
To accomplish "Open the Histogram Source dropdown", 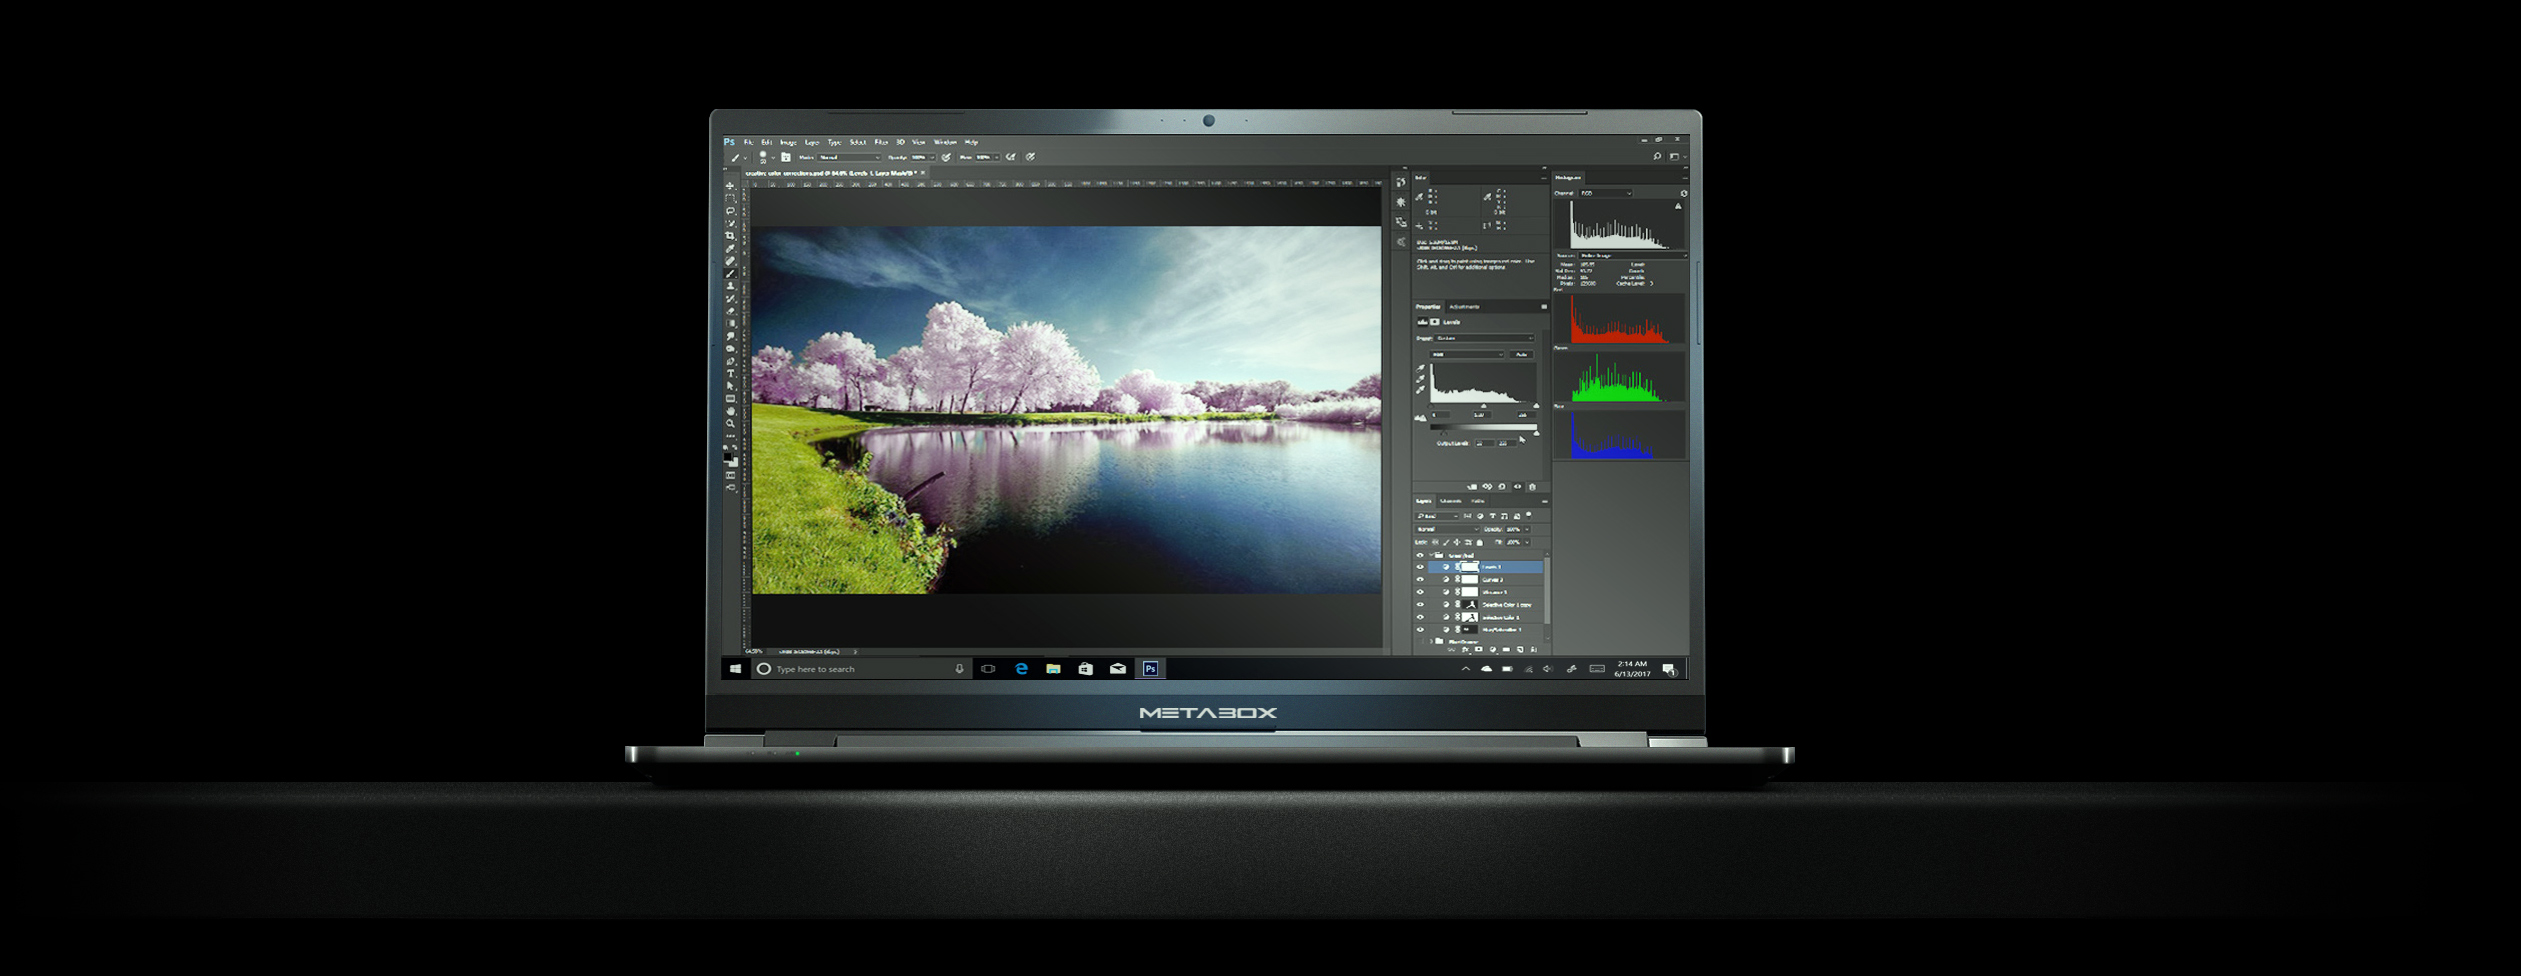I will [1632, 255].
